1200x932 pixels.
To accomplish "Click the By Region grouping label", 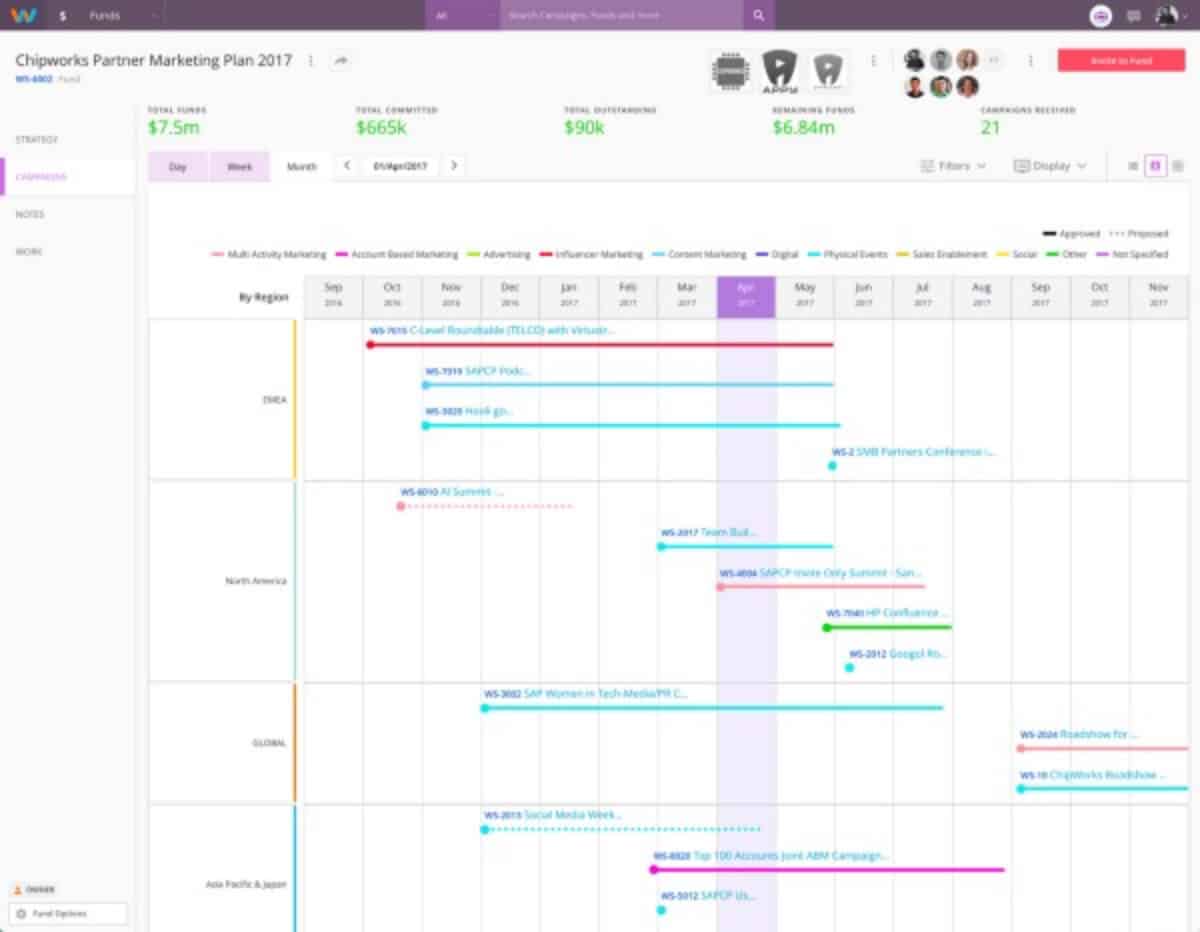I will pos(264,297).
